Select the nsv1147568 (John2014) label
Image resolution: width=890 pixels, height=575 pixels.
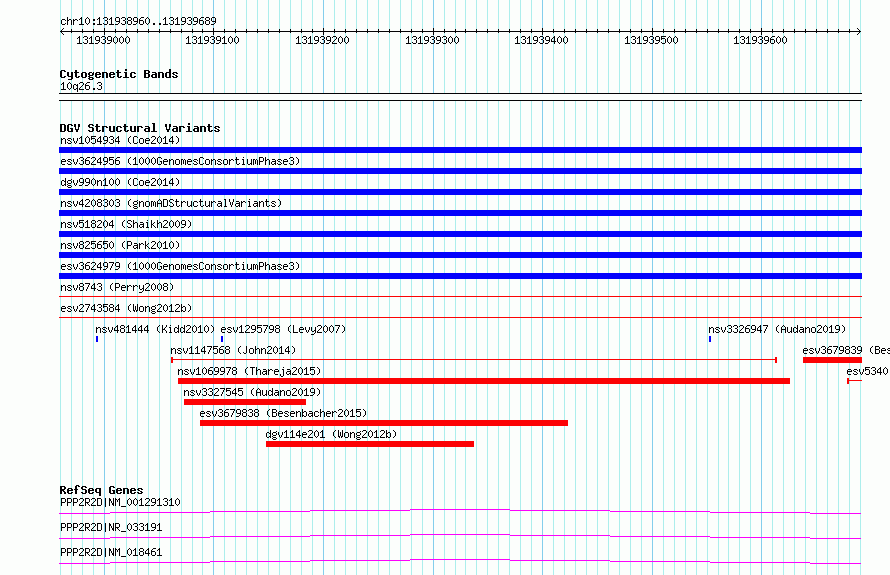(233, 350)
